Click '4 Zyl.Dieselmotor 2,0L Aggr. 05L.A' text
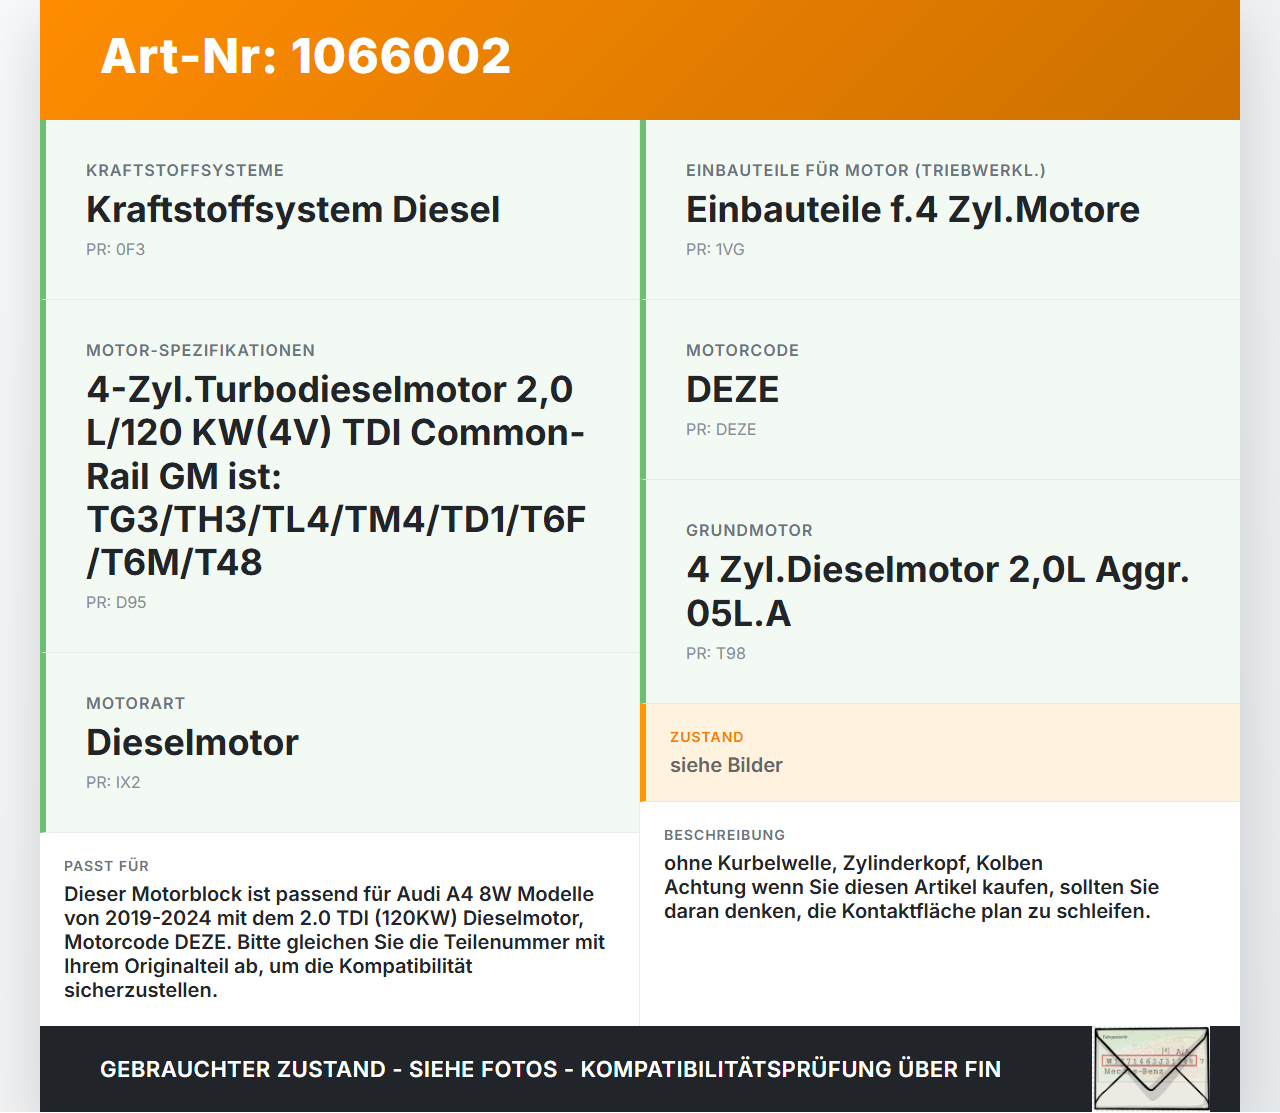Image resolution: width=1280 pixels, height=1113 pixels. tap(938, 591)
